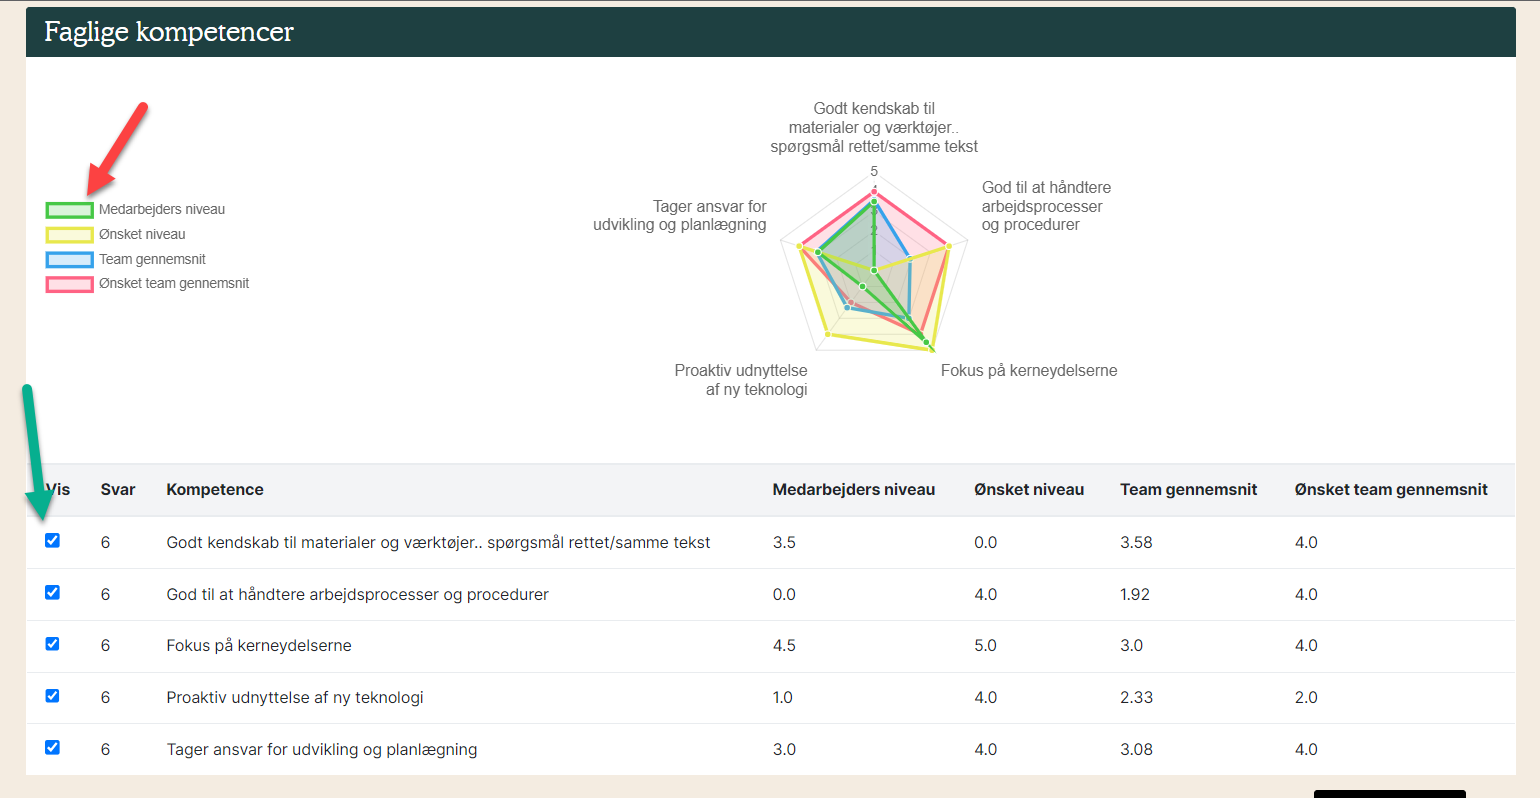1540x798 pixels.
Task: Click the Svar value 6 in the Fokus på kerneydelserne row
Action: tap(105, 646)
